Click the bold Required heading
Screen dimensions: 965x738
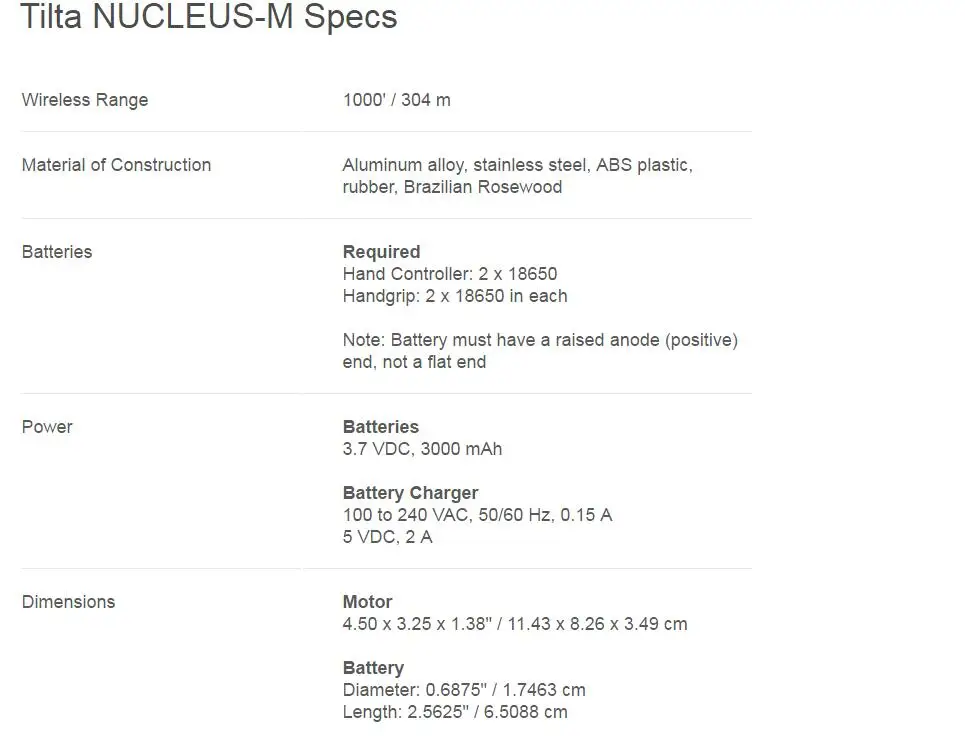tap(382, 252)
